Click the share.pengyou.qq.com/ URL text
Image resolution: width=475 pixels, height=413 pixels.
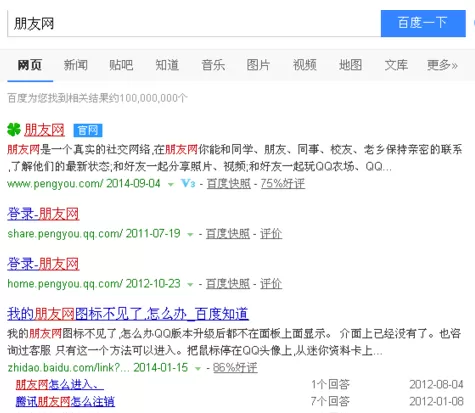[65, 234]
